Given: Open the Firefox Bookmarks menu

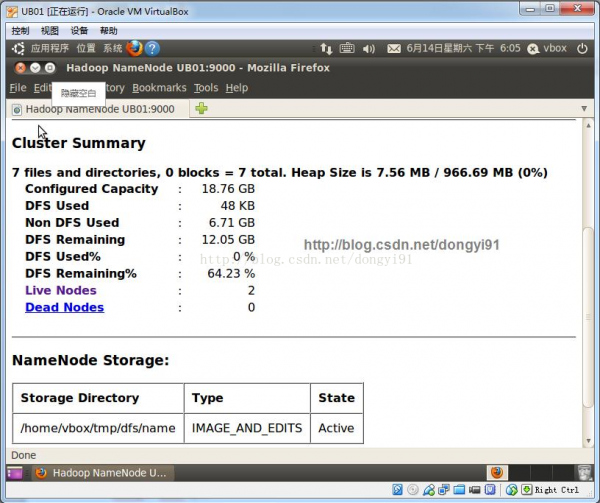Looking at the screenshot, I should pos(159,88).
